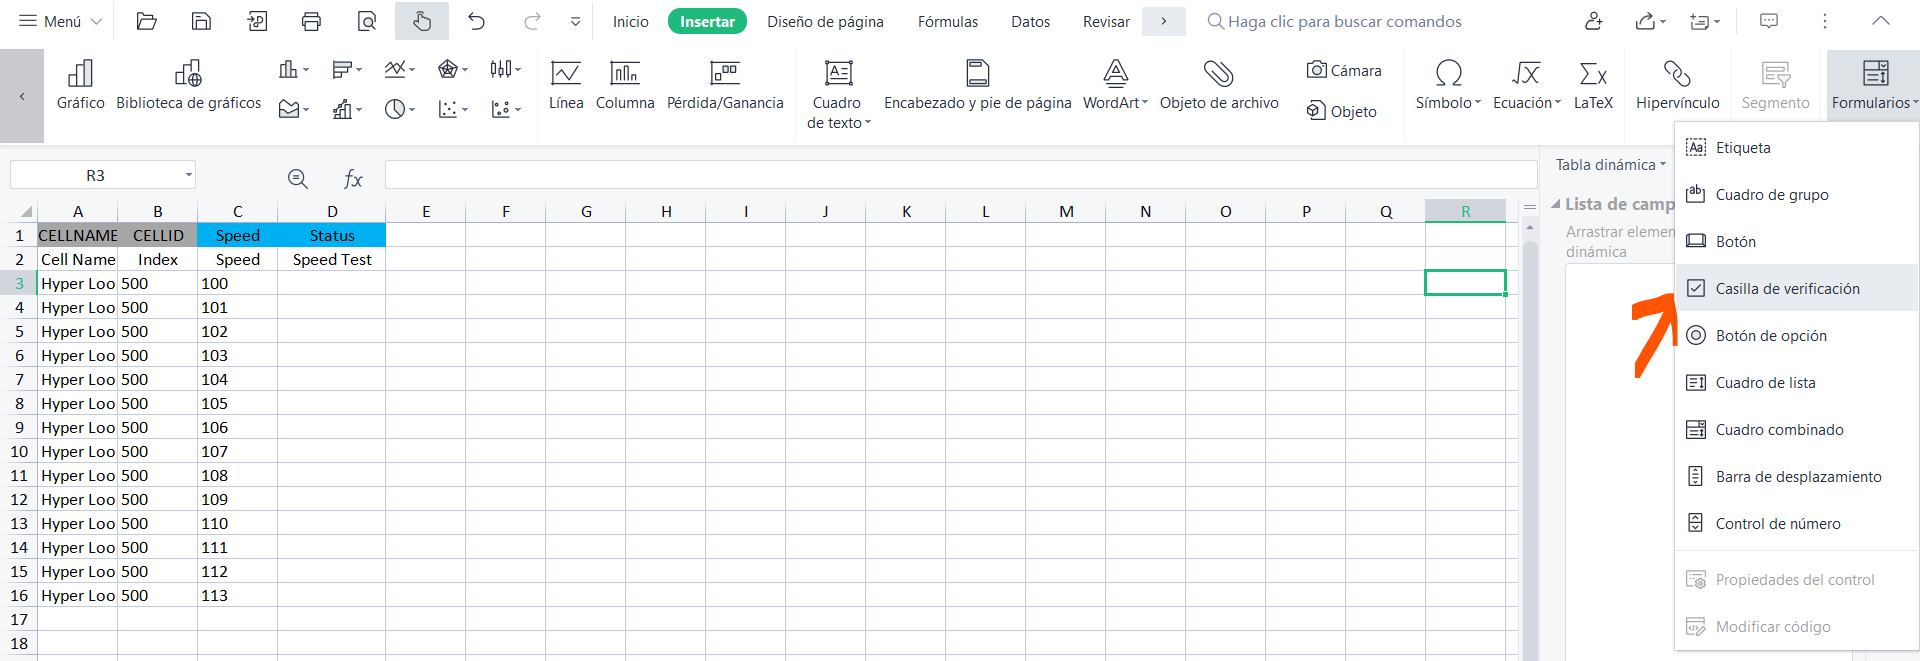Expand the name box dropdown arrow
Image resolution: width=1920 pixels, height=661 pixels.
click(188, 175)
